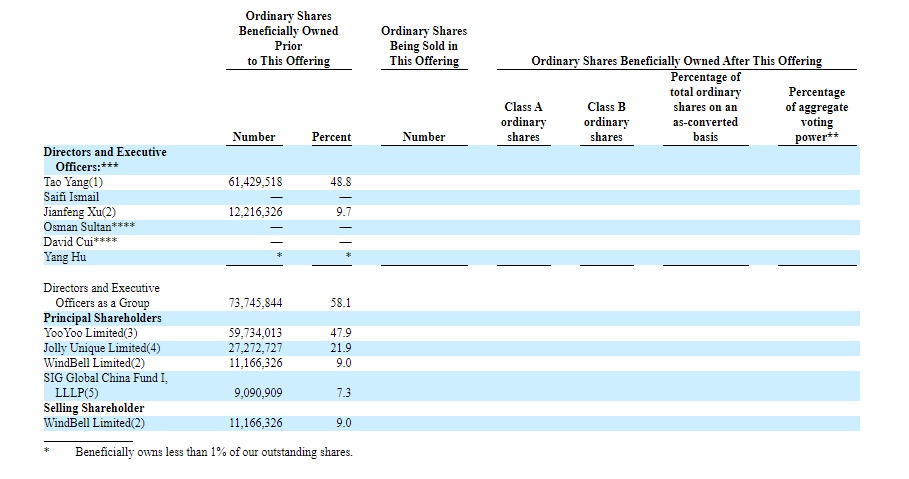The image size is (909, 479).
Task: Click the Saifi Ismail name
Action: [x=71, y=197]
